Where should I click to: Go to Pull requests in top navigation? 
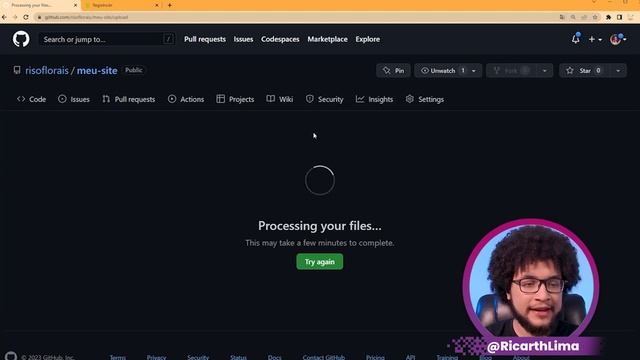click(x=205, y=39)
